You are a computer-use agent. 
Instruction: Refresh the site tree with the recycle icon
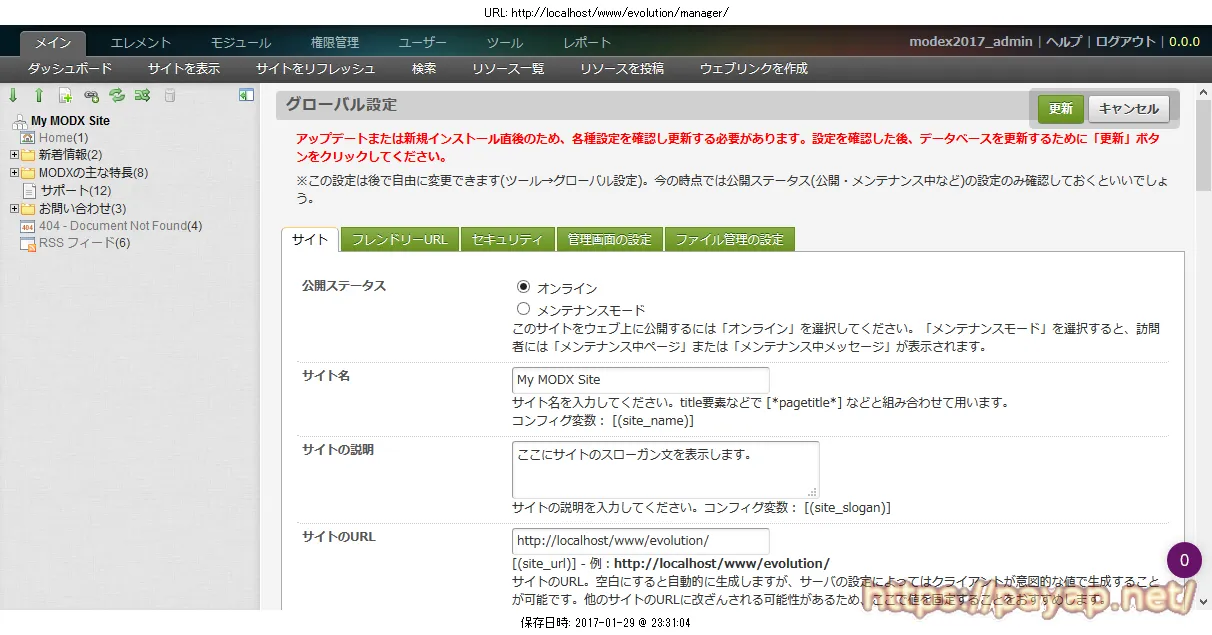(115, 94)
